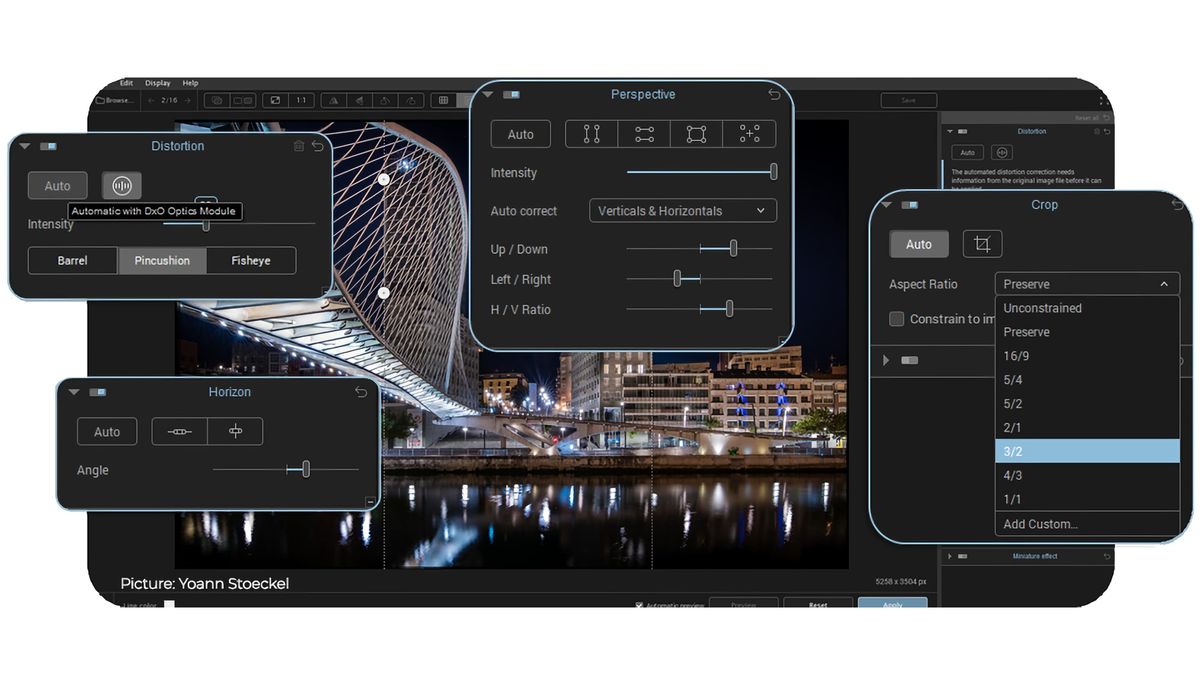1200x675 pixels.
Task: Check the Constrain to image box in Crop panel
Action: click(897, 319)
